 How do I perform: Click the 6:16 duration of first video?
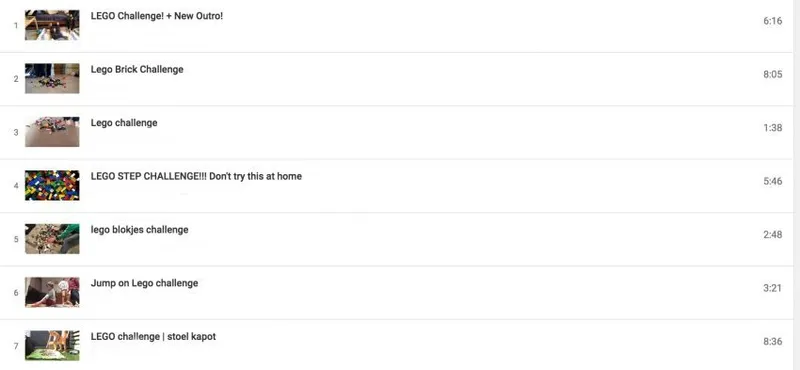[772, 21]
